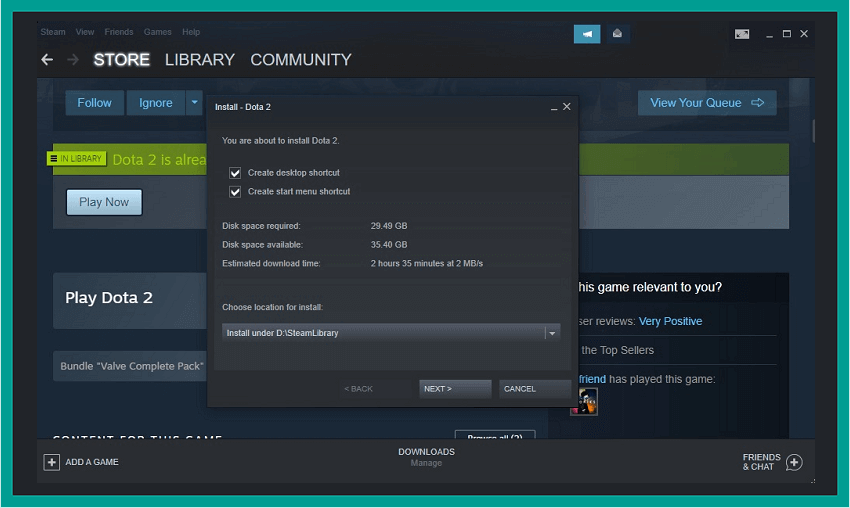
Task: Switch to the STORE tab
Action: click(x=121, y=60)
